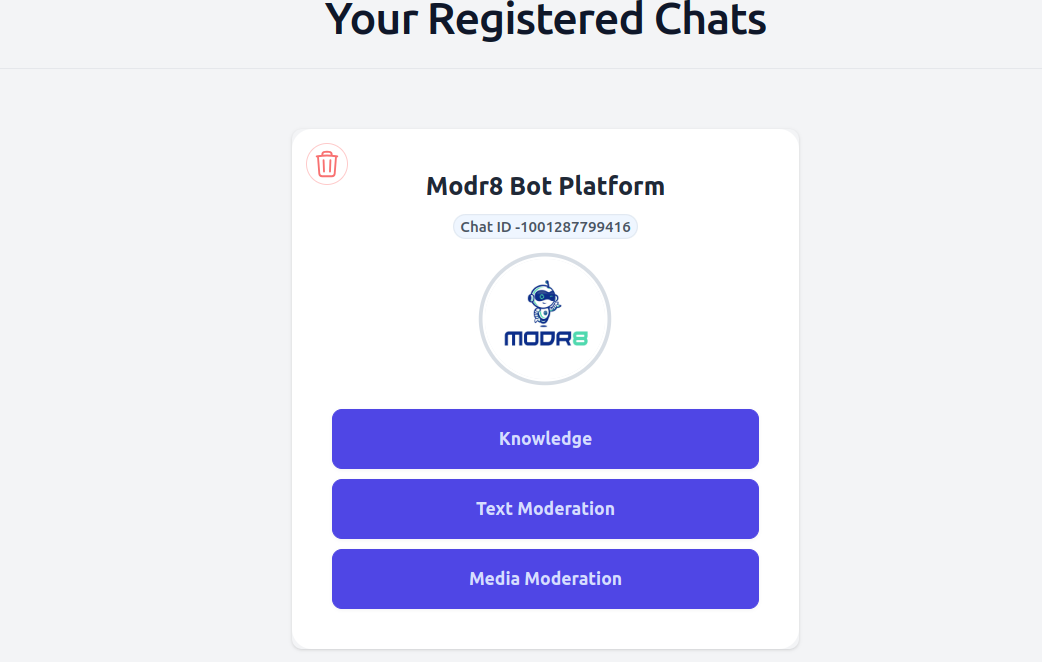
Task: Click the Modr8 circular avatar image
Action: [x=545, y=319]
